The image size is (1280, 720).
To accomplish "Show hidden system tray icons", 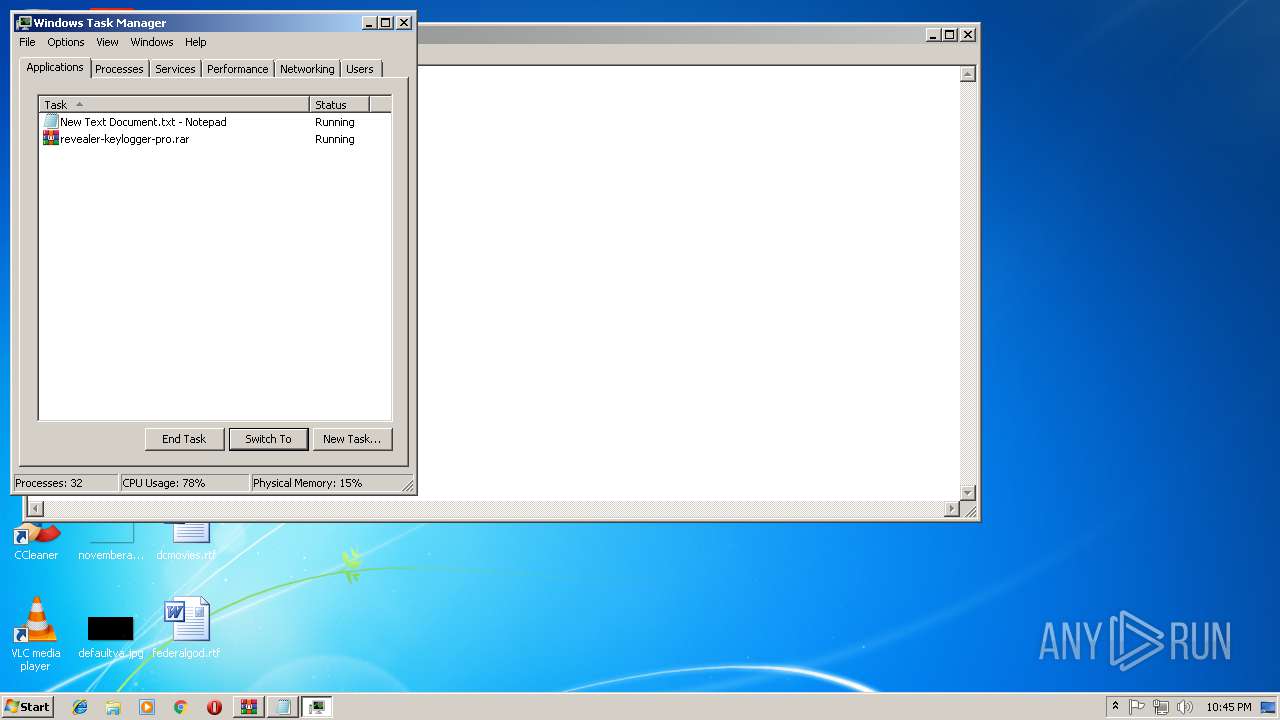I will tap(1115, 707).
